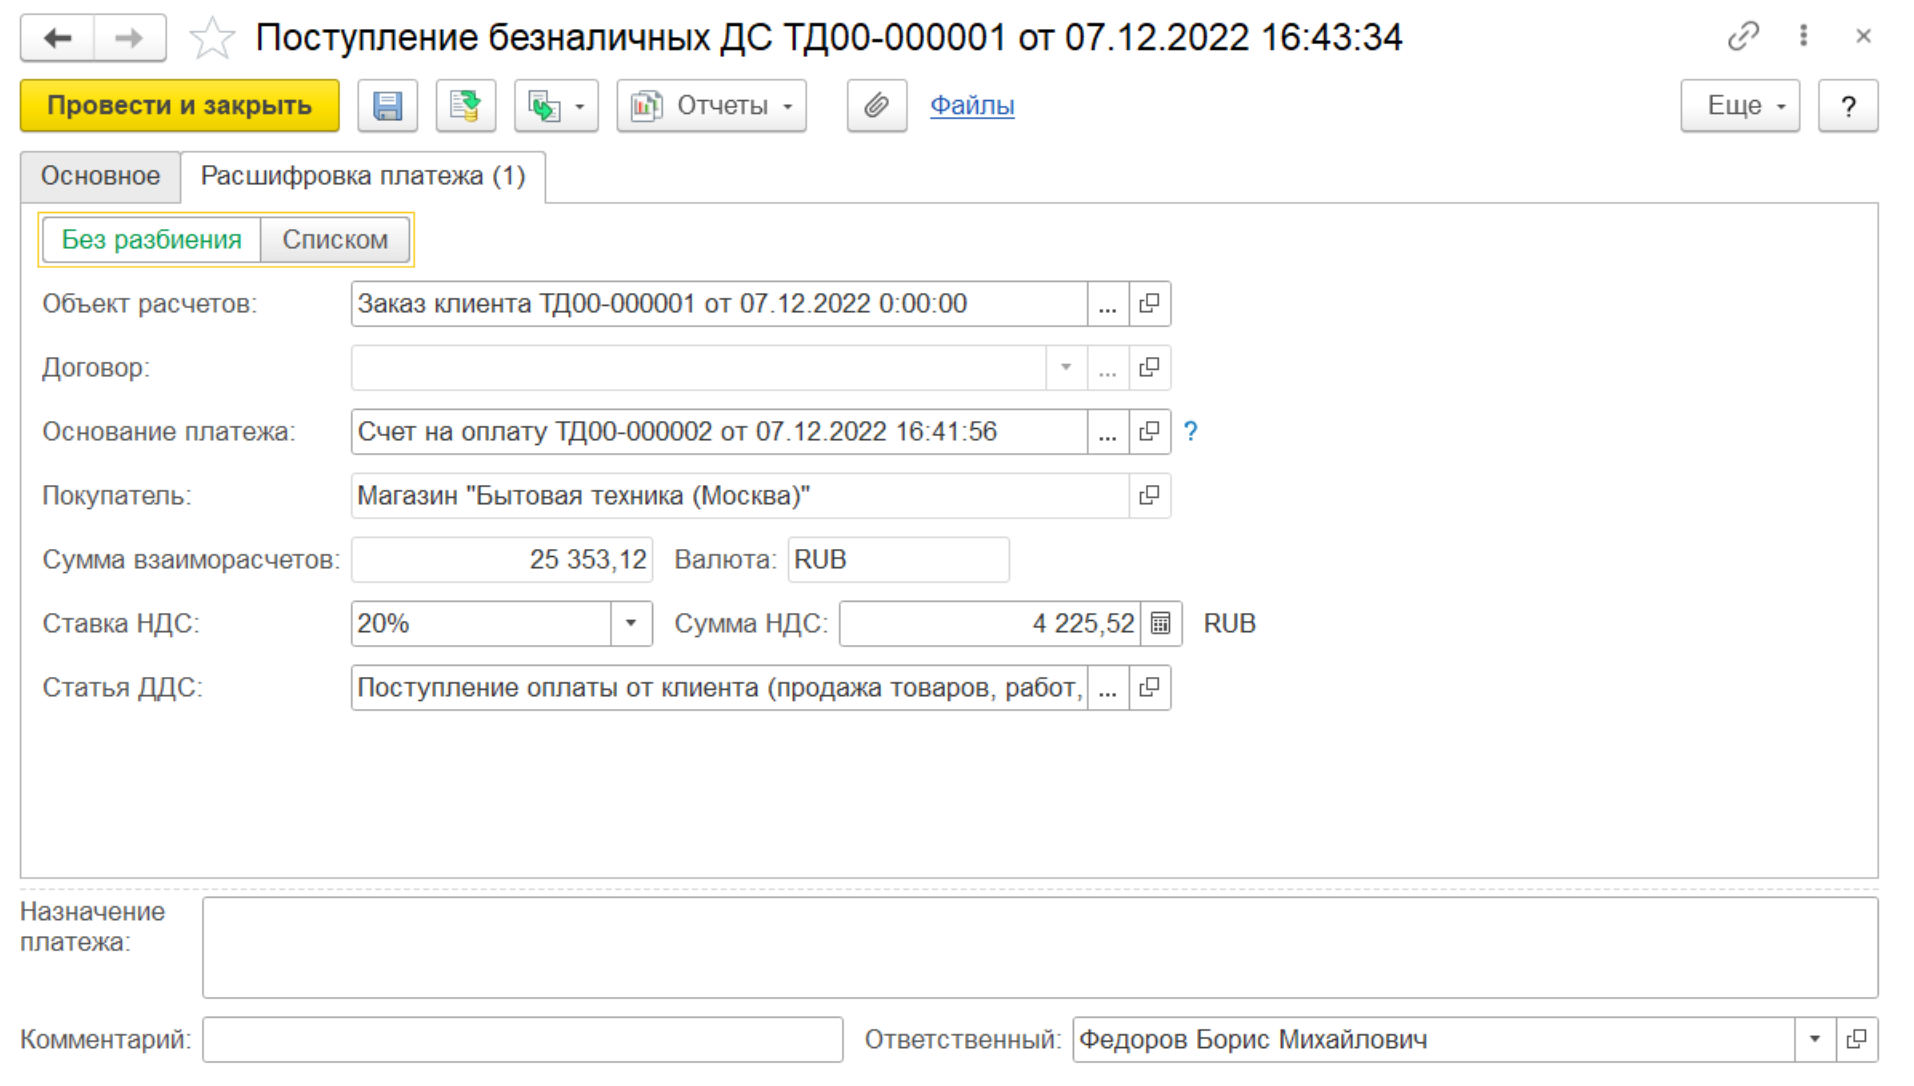Expand the Ставка НДС dropdown

631,624
